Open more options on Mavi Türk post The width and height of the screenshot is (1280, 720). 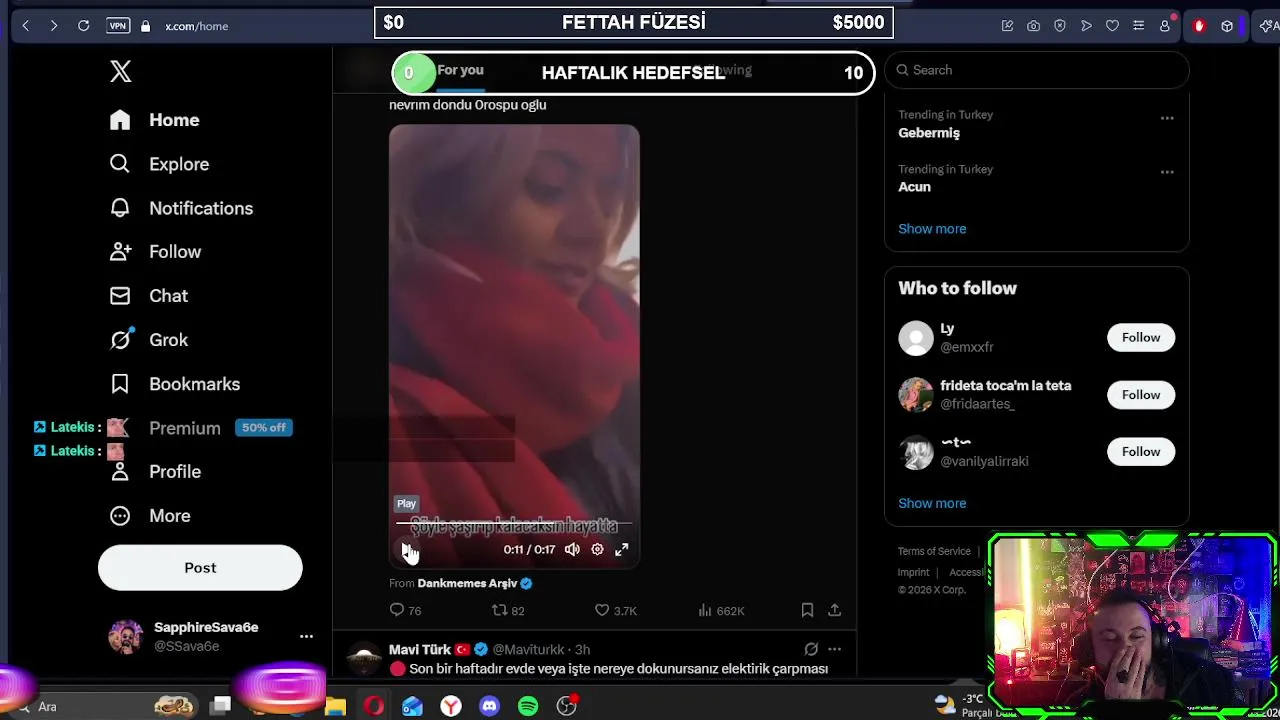tap(834, 649)
